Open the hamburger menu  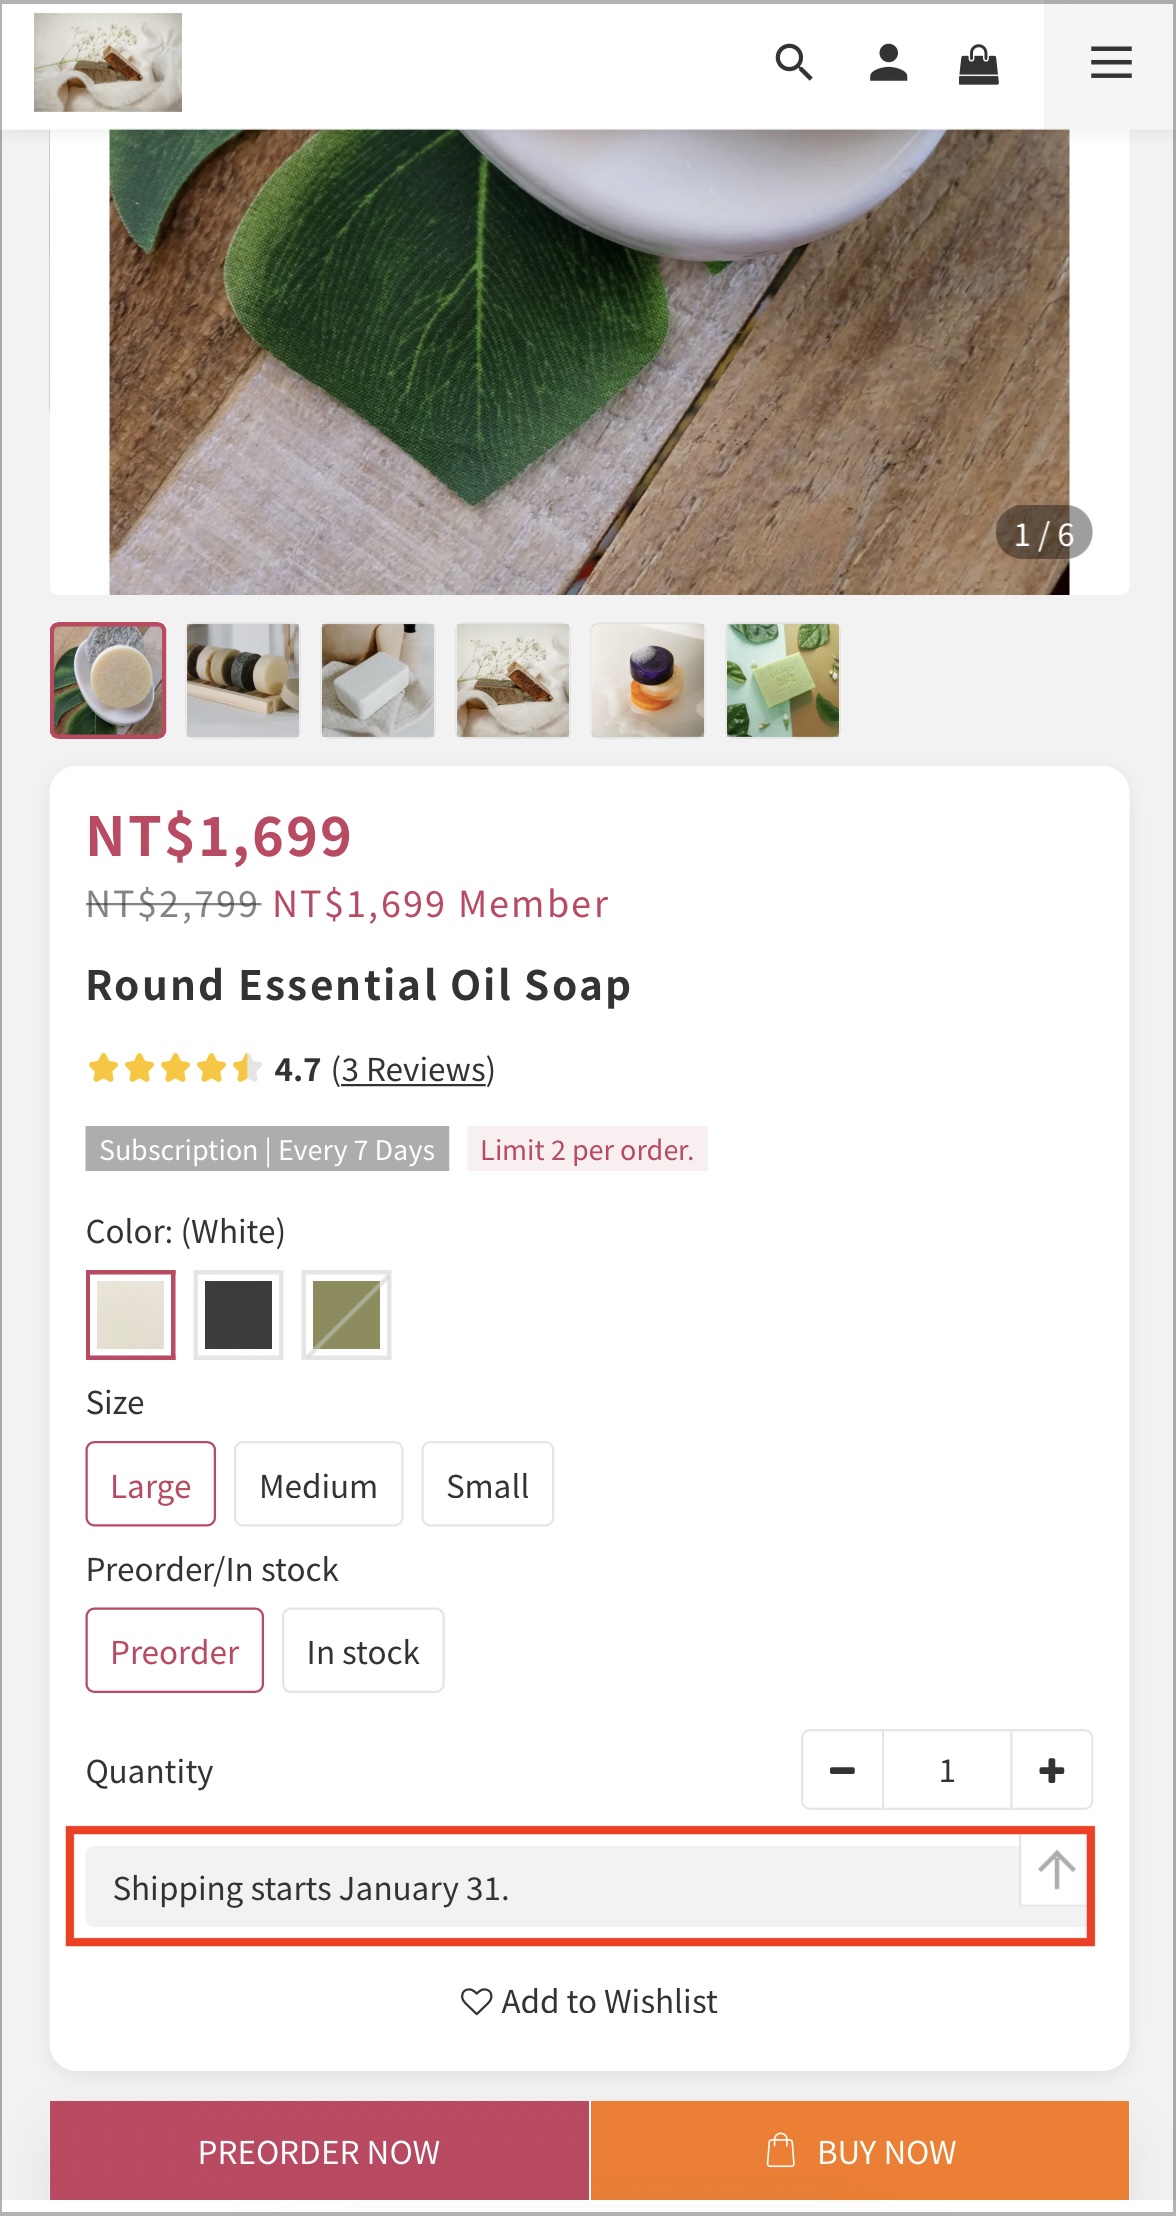(1111, 63)
